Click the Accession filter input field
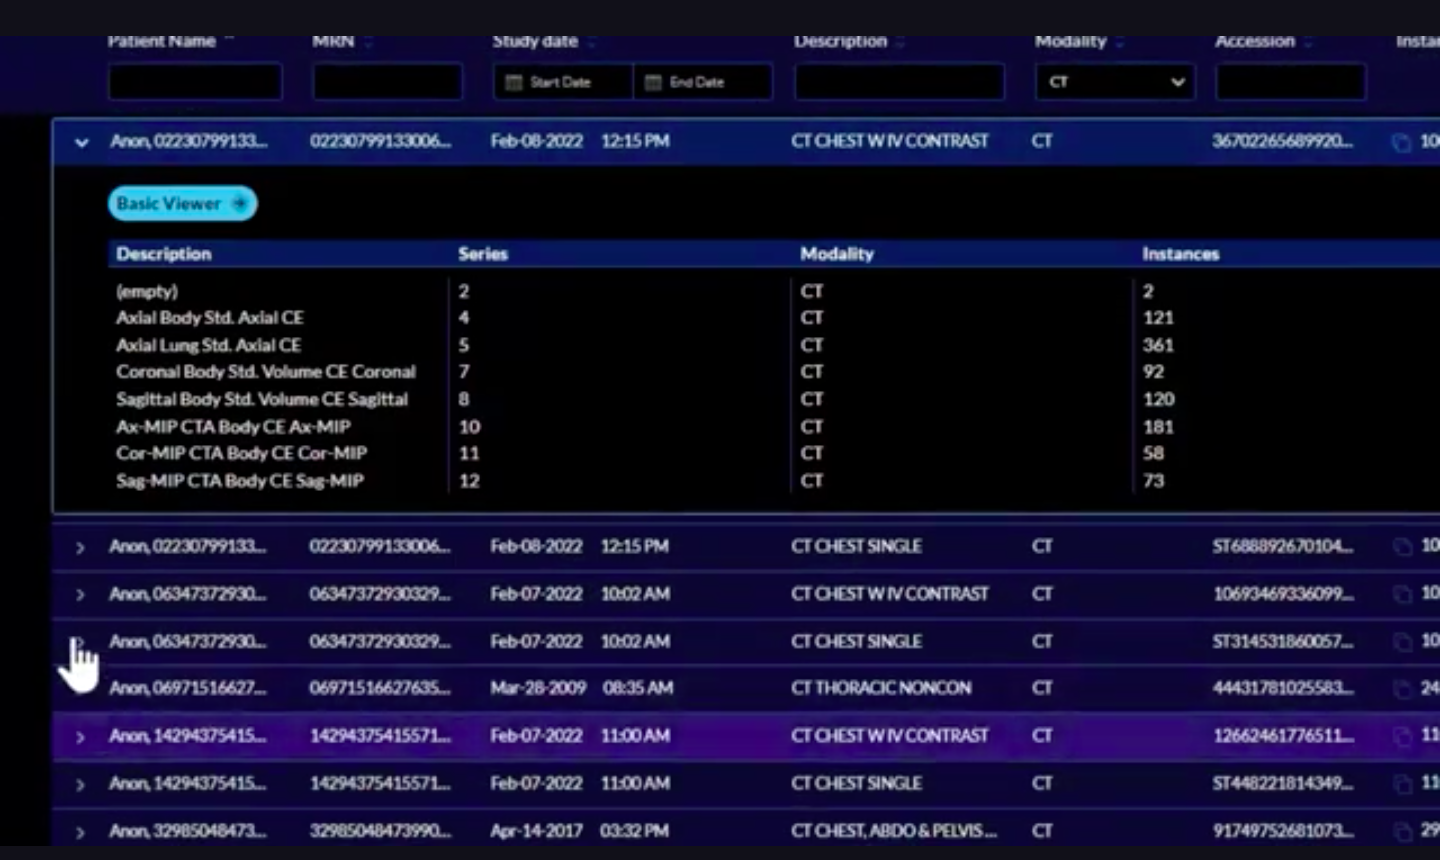The height and width of the screenshot is (860, 1440). click(x=1290, y=82)
